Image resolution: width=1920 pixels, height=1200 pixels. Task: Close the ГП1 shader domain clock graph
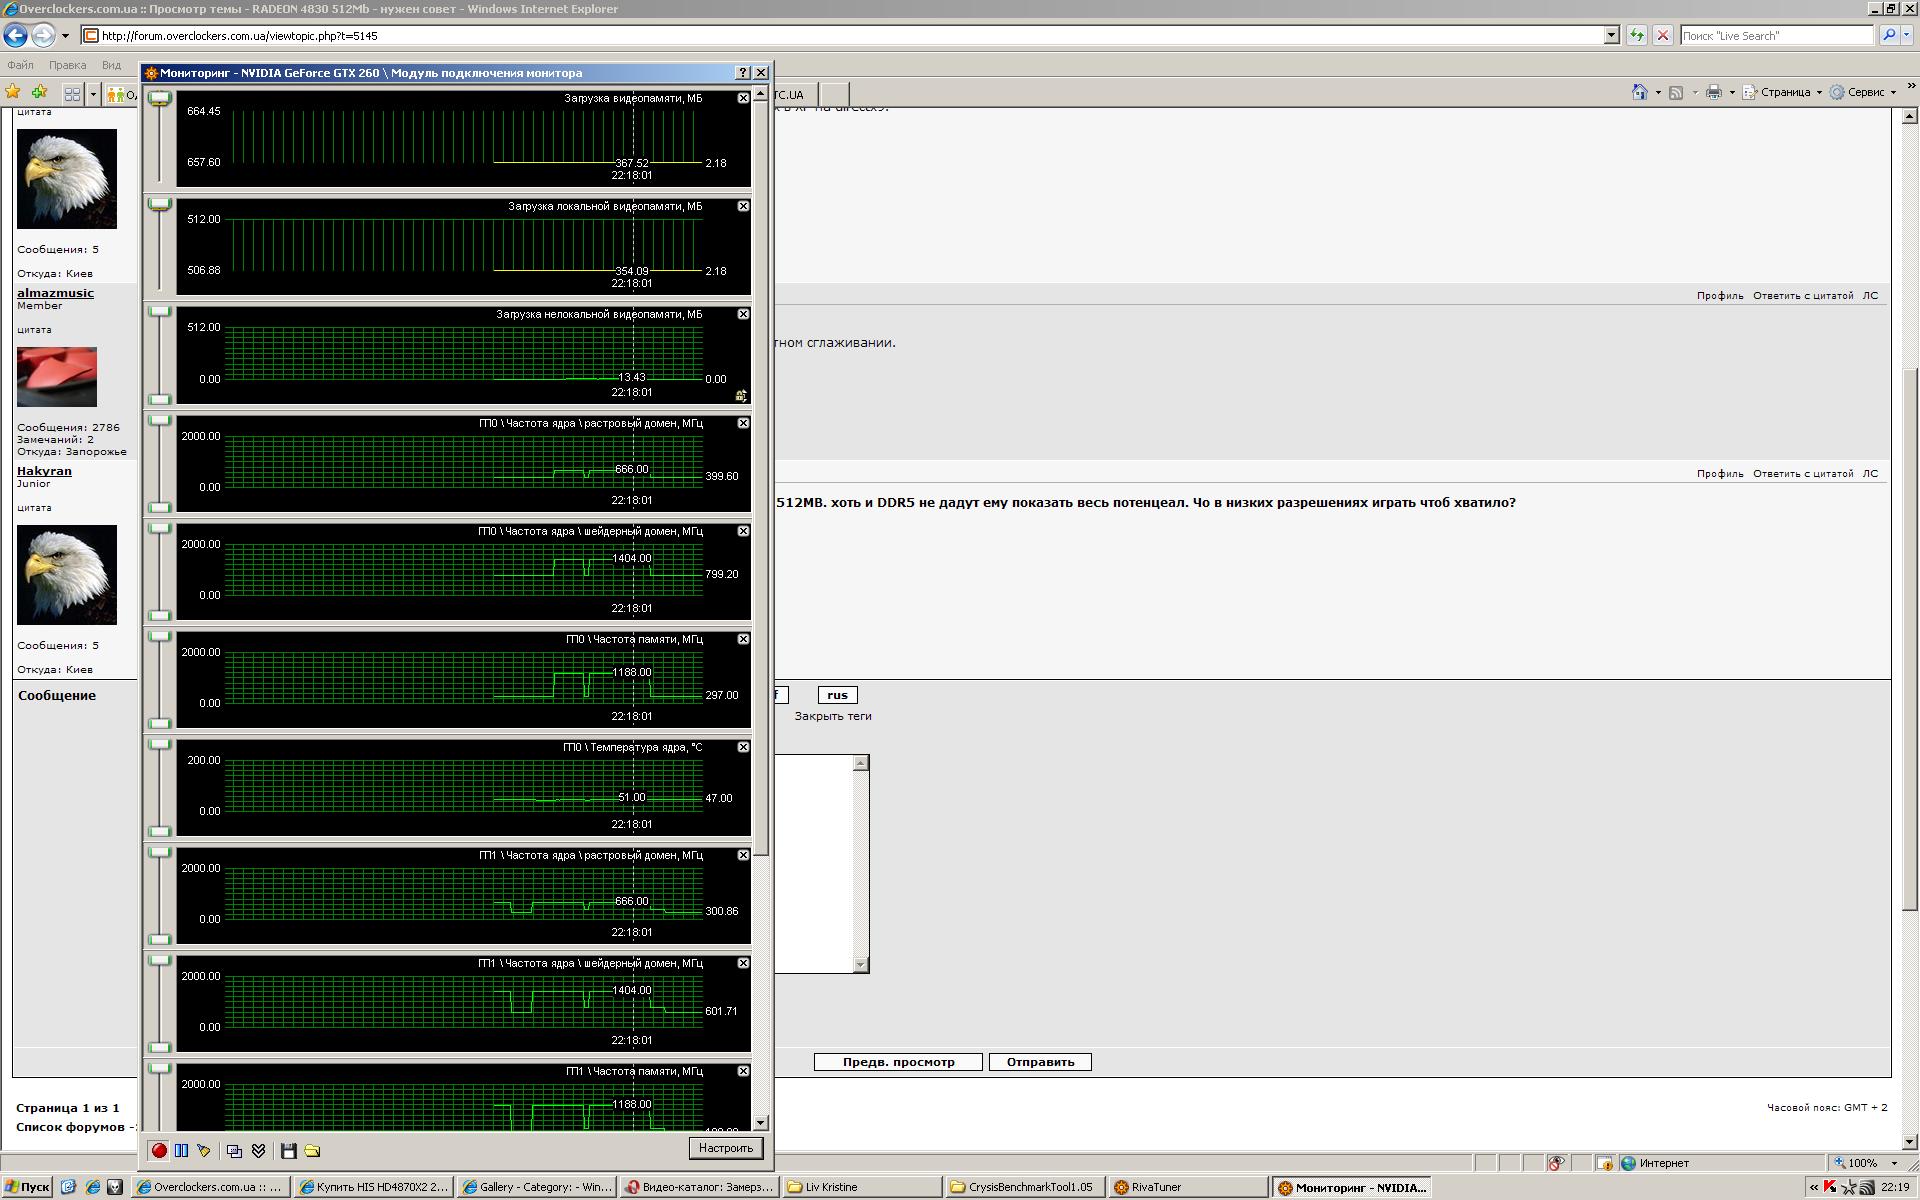point(743,963)
